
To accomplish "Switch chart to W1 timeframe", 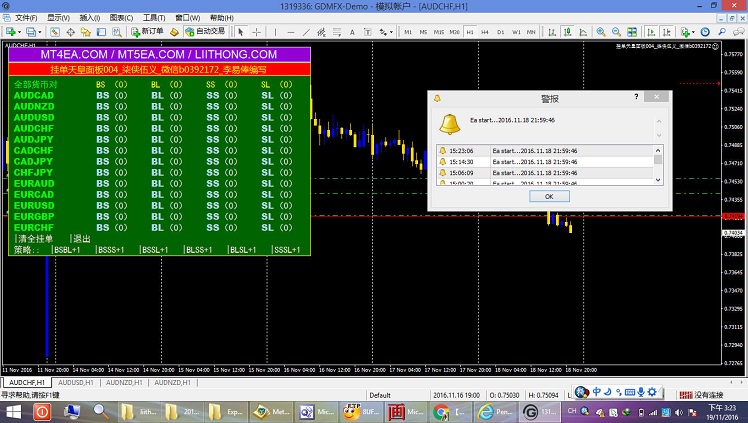I will coord(516,31).
